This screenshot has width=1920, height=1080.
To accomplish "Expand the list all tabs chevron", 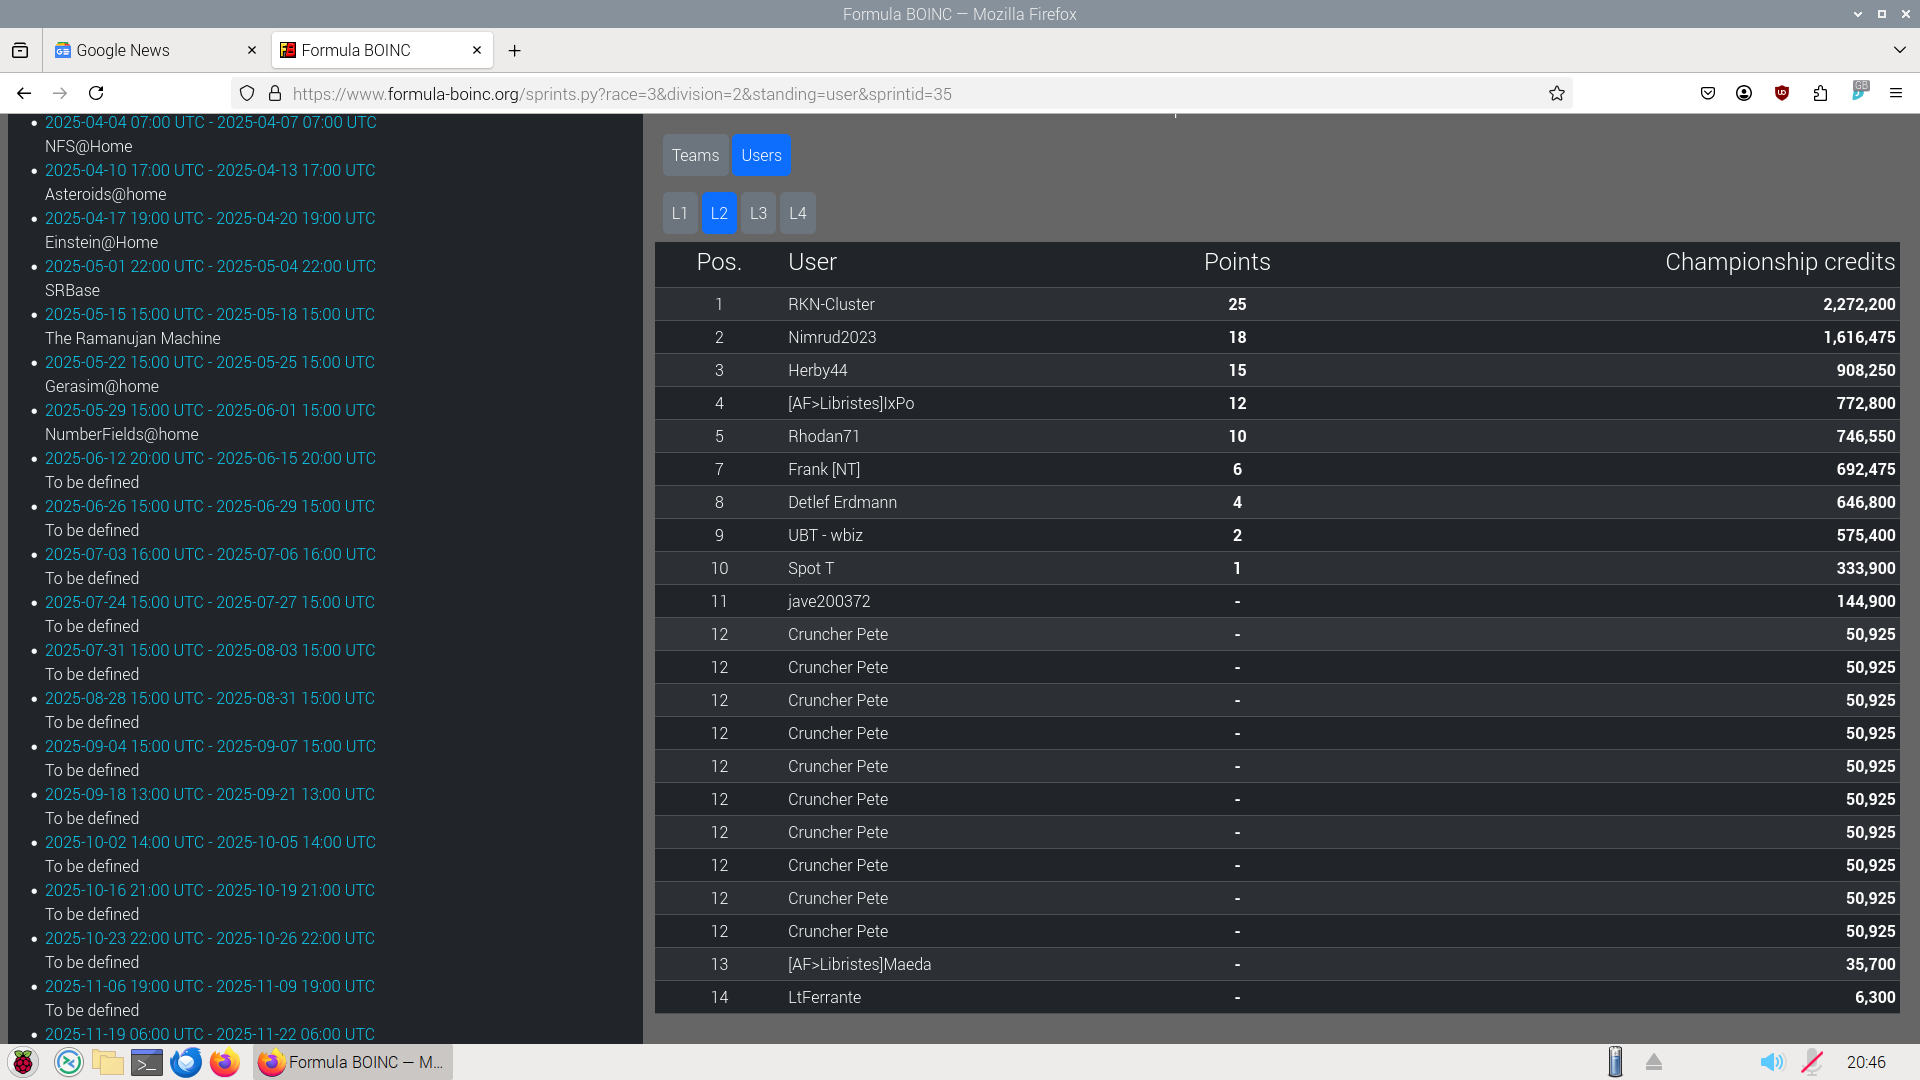I will point(1899,50).
